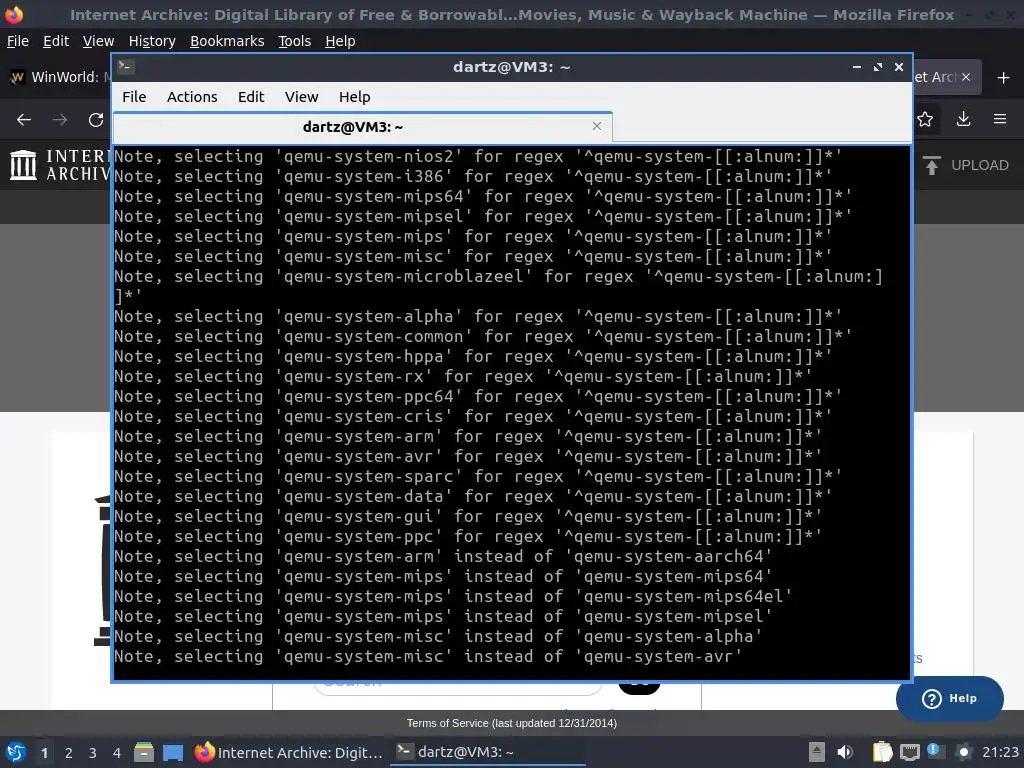The width and height of the screenshot is (1024, 768).
Task: Open the network status tray icon
Action: (909, 753)
